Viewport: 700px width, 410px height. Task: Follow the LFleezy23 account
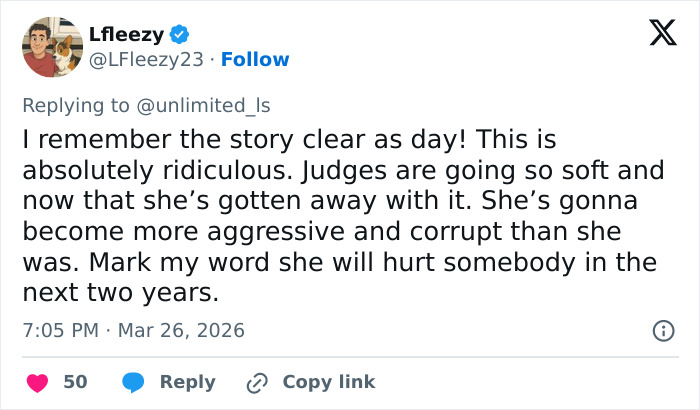click(x=255, y=60)
